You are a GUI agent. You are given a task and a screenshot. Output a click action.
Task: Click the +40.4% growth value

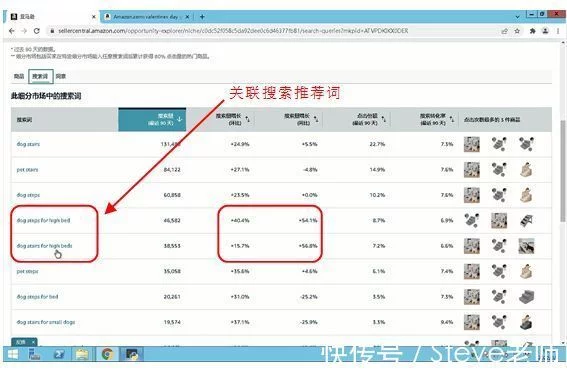click(240, 220)
